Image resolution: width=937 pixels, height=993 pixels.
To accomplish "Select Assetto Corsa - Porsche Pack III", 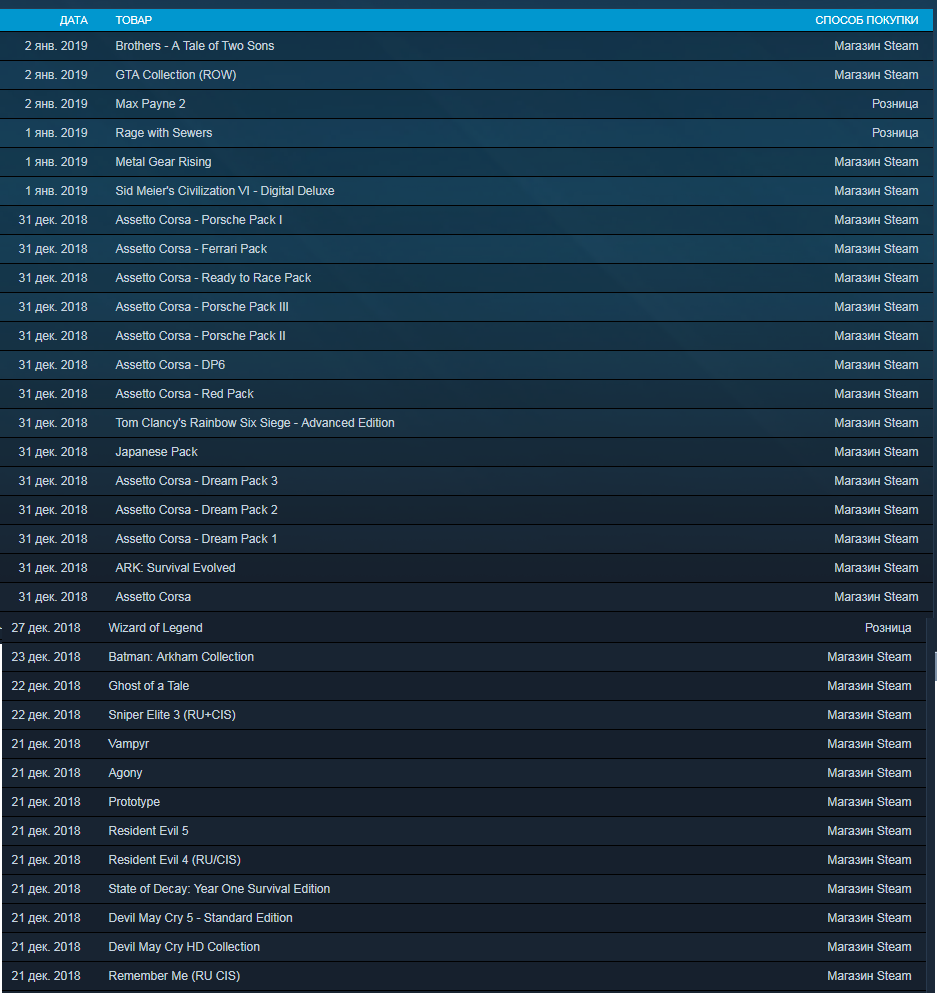I will (202, 307).
